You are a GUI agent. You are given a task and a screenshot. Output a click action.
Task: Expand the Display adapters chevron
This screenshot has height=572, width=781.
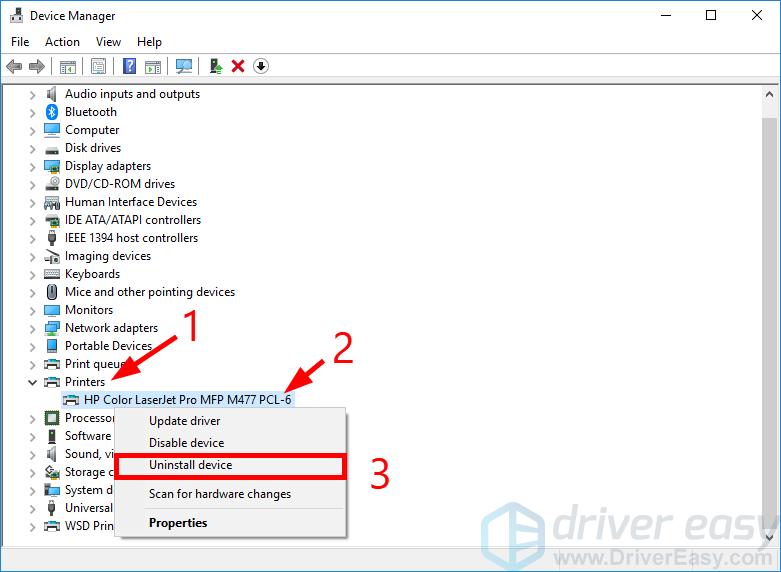pos(32,166)
